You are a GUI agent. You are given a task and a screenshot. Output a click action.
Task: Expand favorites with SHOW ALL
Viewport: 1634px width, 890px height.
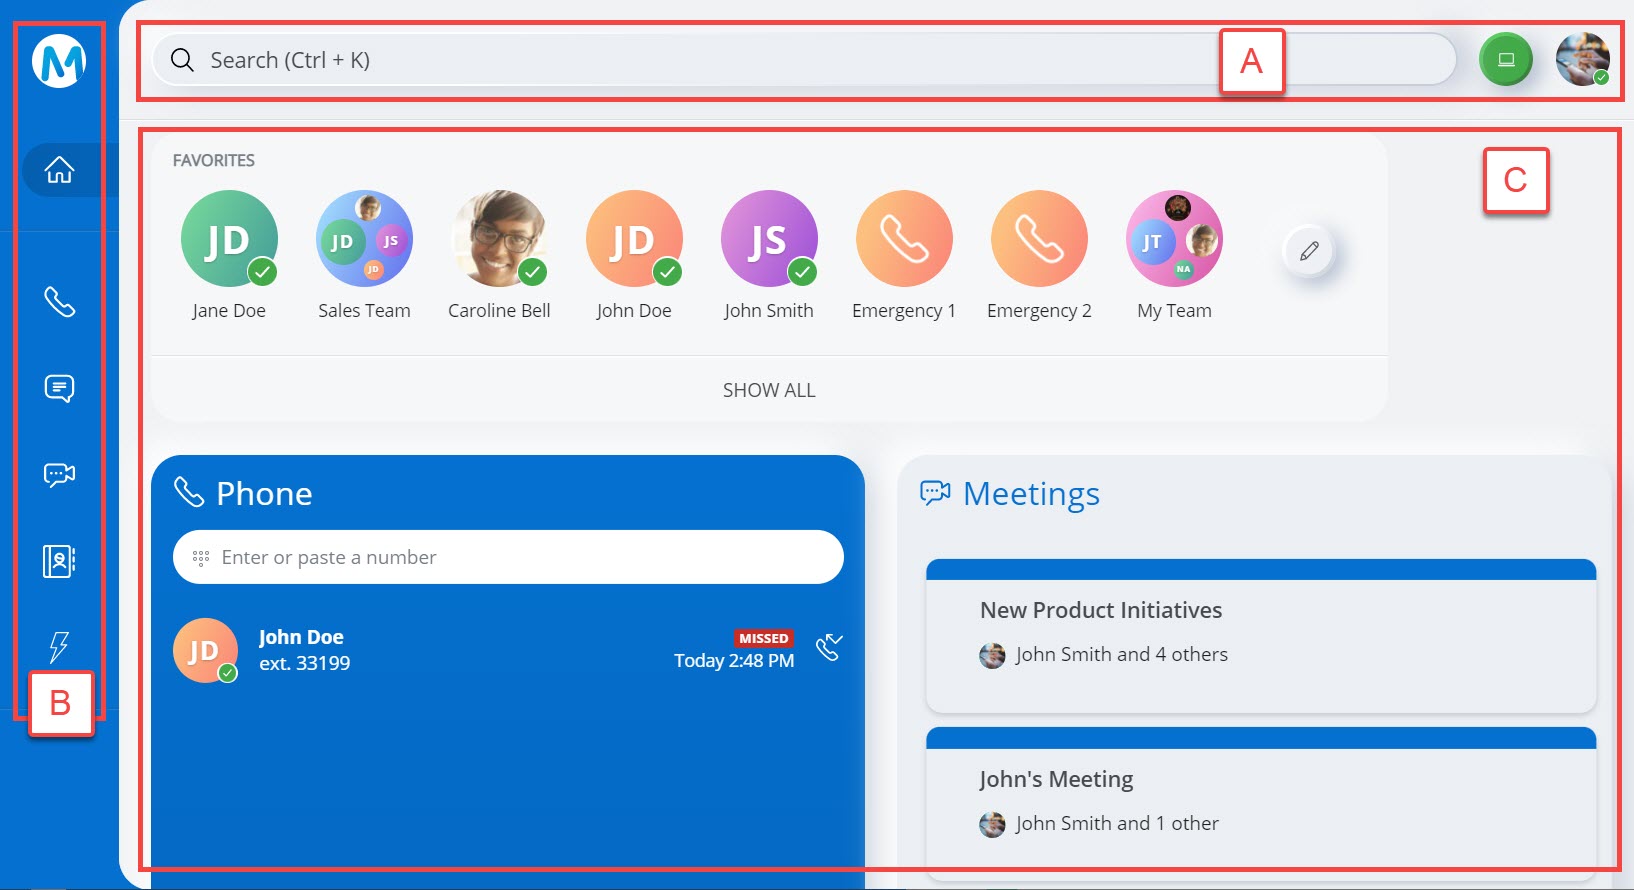(769, 390)
